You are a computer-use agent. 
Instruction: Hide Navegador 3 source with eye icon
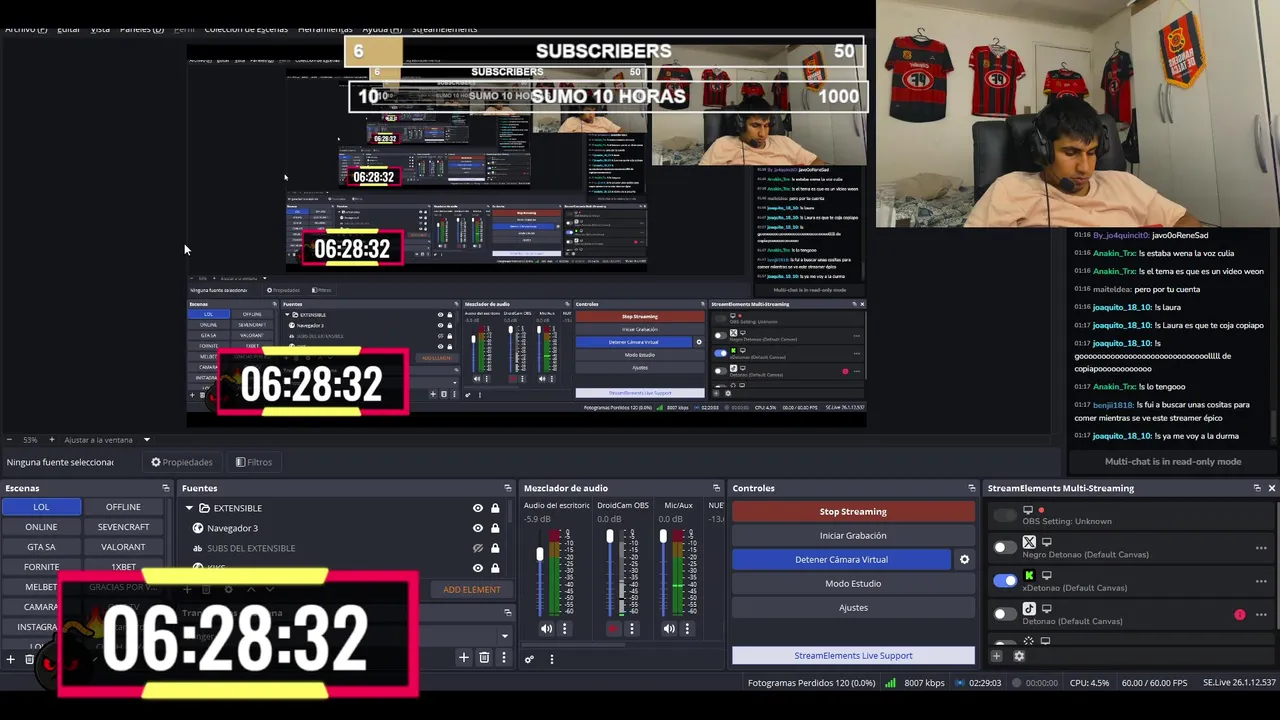[477, 528]
